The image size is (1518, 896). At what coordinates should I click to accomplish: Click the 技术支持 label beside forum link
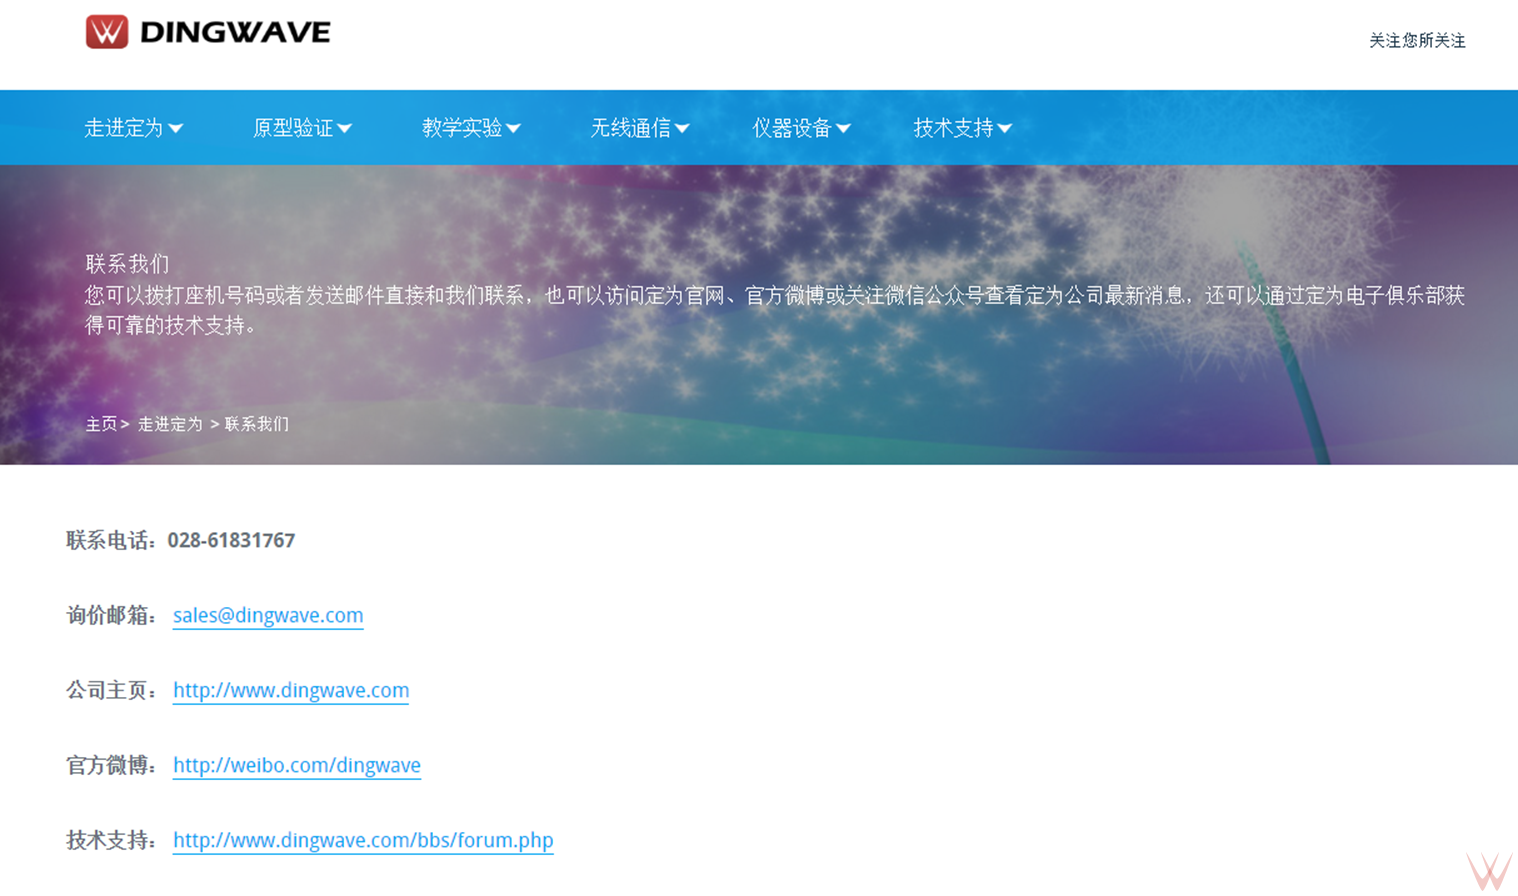pyautogui.click(x=111, y=840)
